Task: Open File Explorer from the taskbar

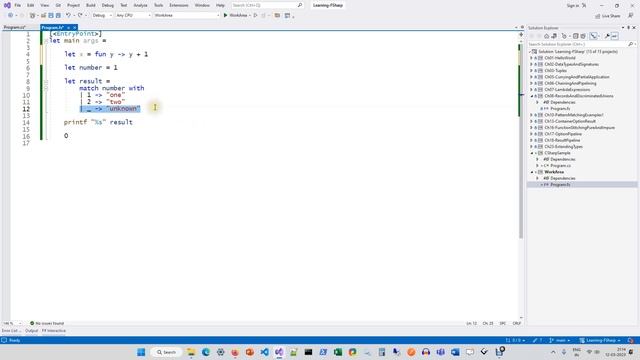Action: 191,352
